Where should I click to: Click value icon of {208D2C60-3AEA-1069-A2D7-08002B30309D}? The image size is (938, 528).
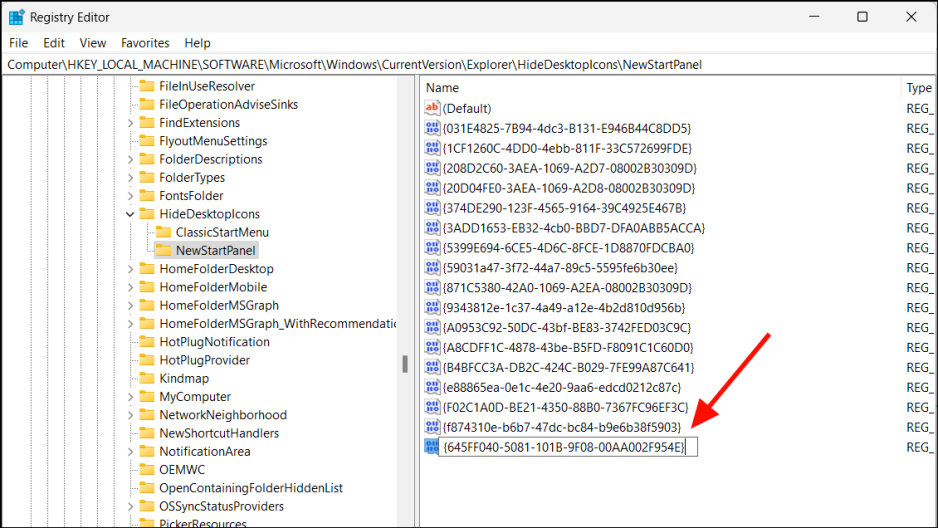[432, 168]
